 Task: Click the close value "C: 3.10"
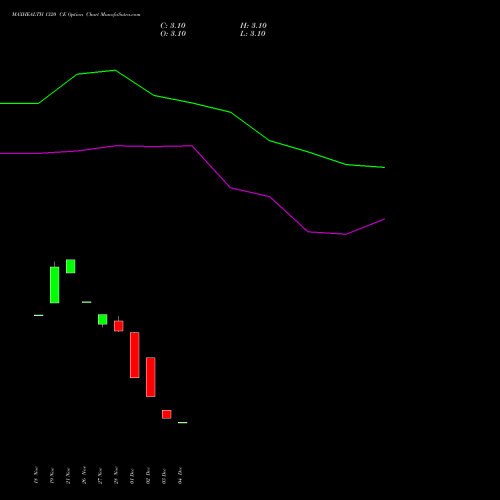(x=173, y=26)
